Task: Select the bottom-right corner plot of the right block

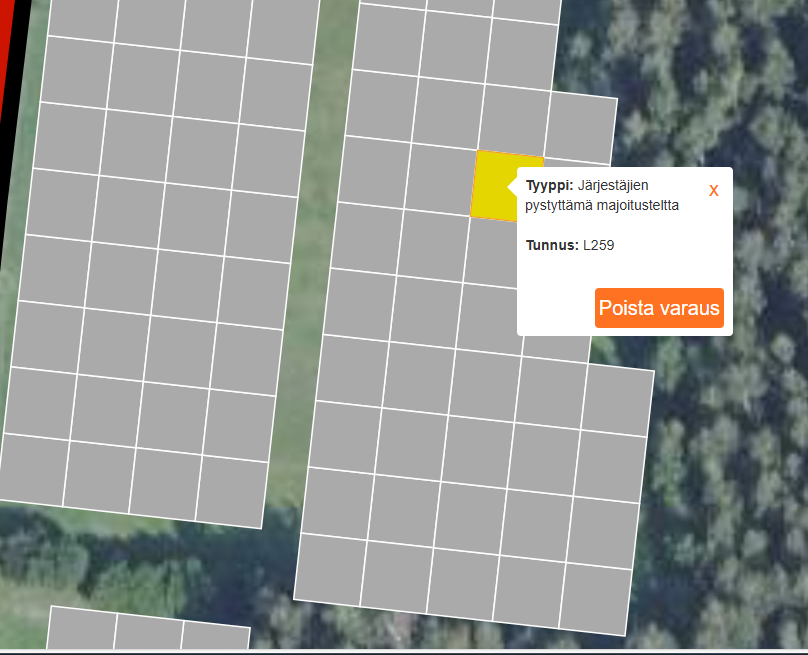Action: coord(595,598)
